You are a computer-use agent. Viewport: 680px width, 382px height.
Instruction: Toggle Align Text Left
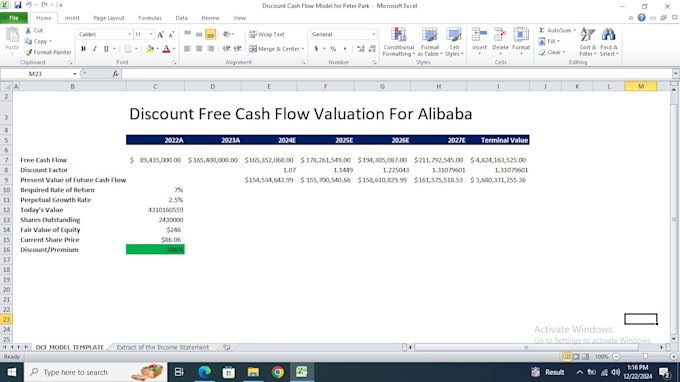coord(187,49)
